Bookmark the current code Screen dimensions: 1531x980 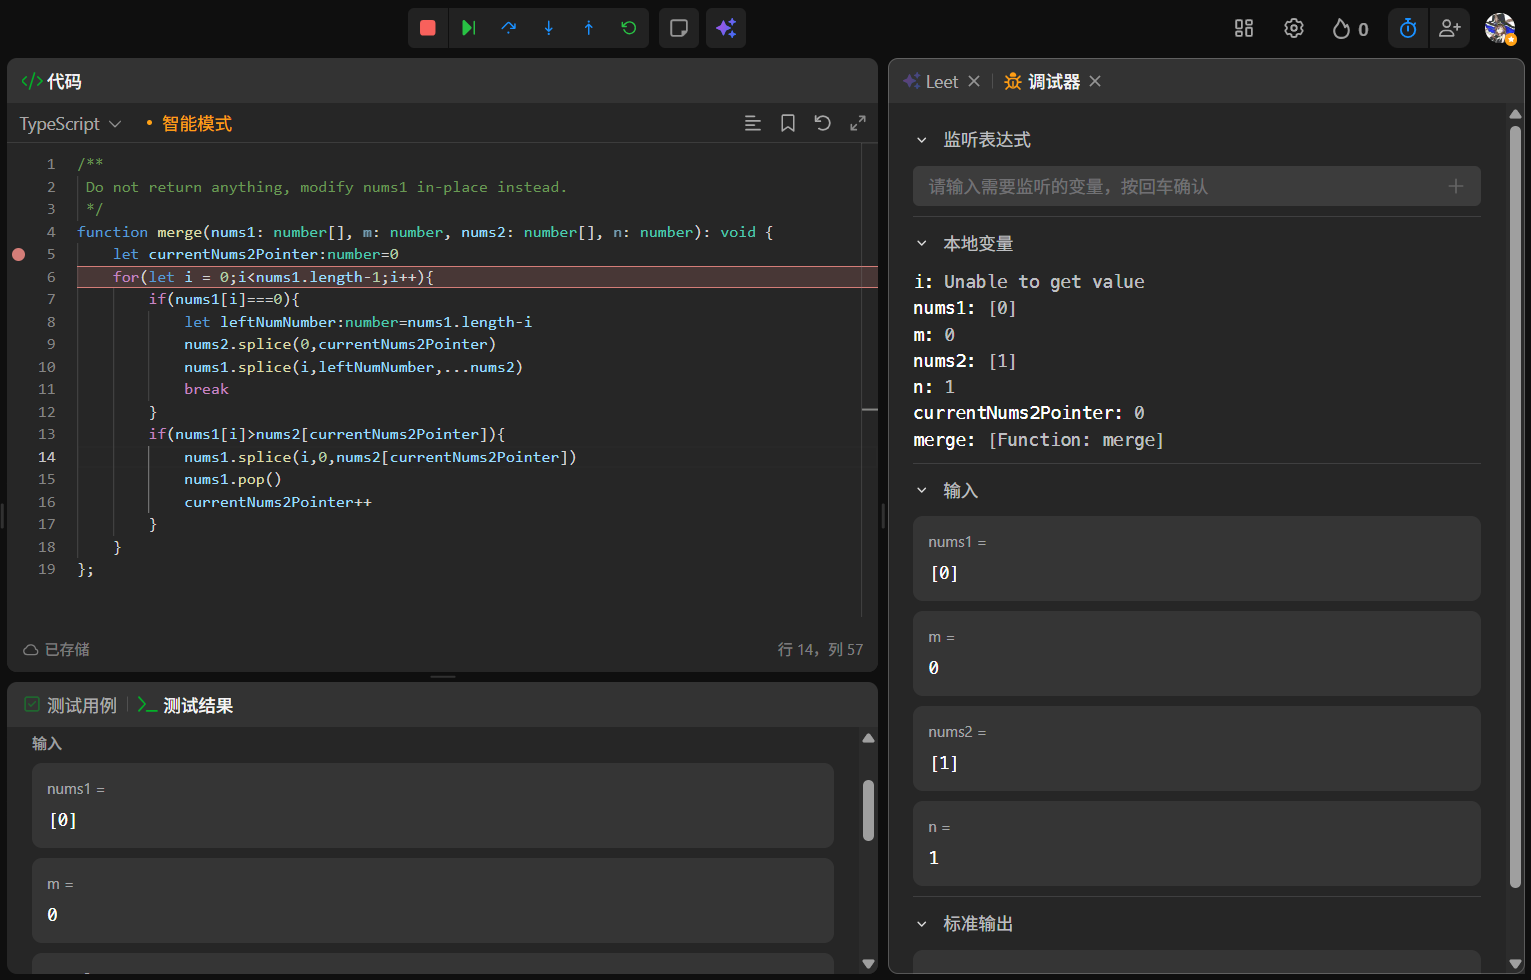[x=788, y=123]
